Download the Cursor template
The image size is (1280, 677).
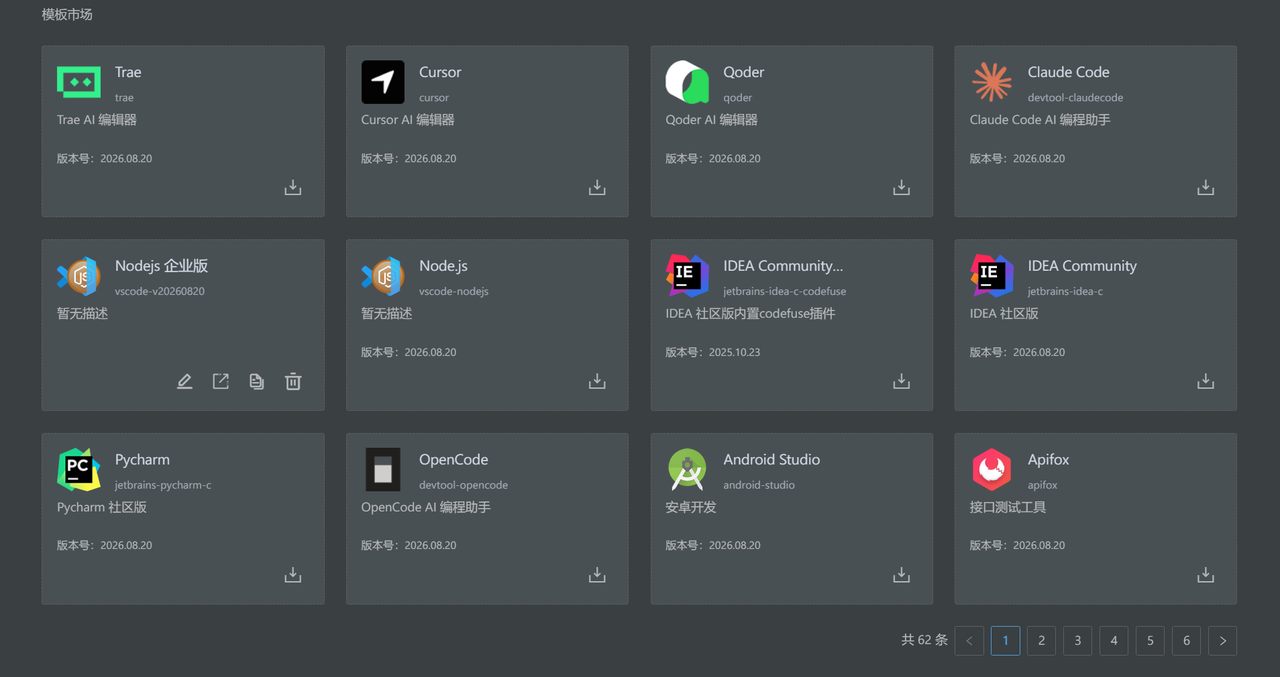point(597,188)
